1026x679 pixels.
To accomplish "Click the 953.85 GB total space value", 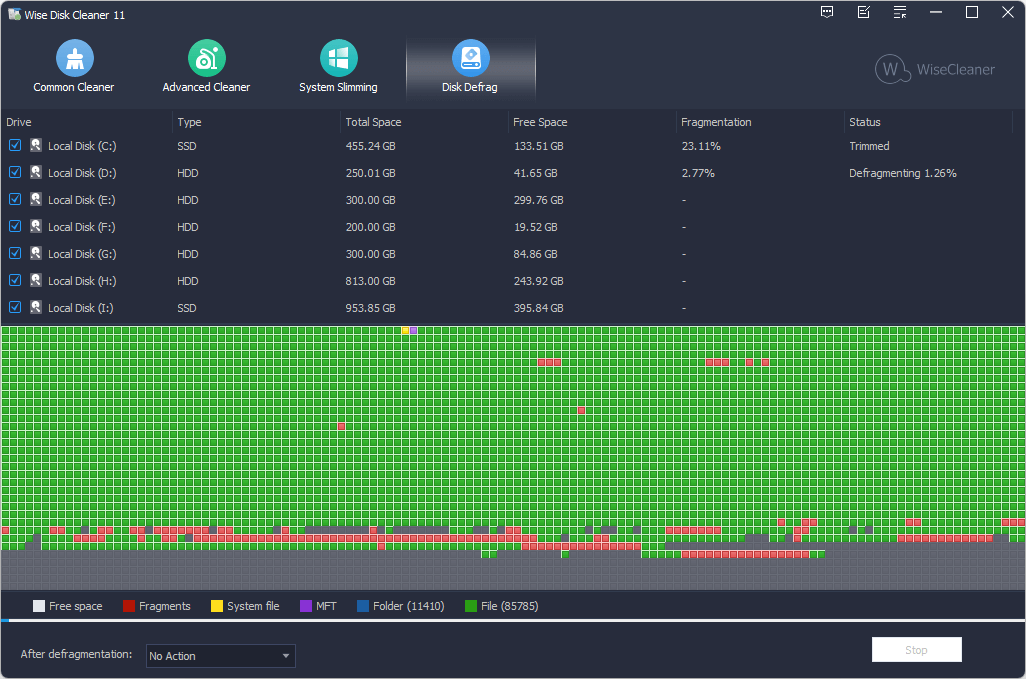I will pyautogui.click(x=370, y=307).
